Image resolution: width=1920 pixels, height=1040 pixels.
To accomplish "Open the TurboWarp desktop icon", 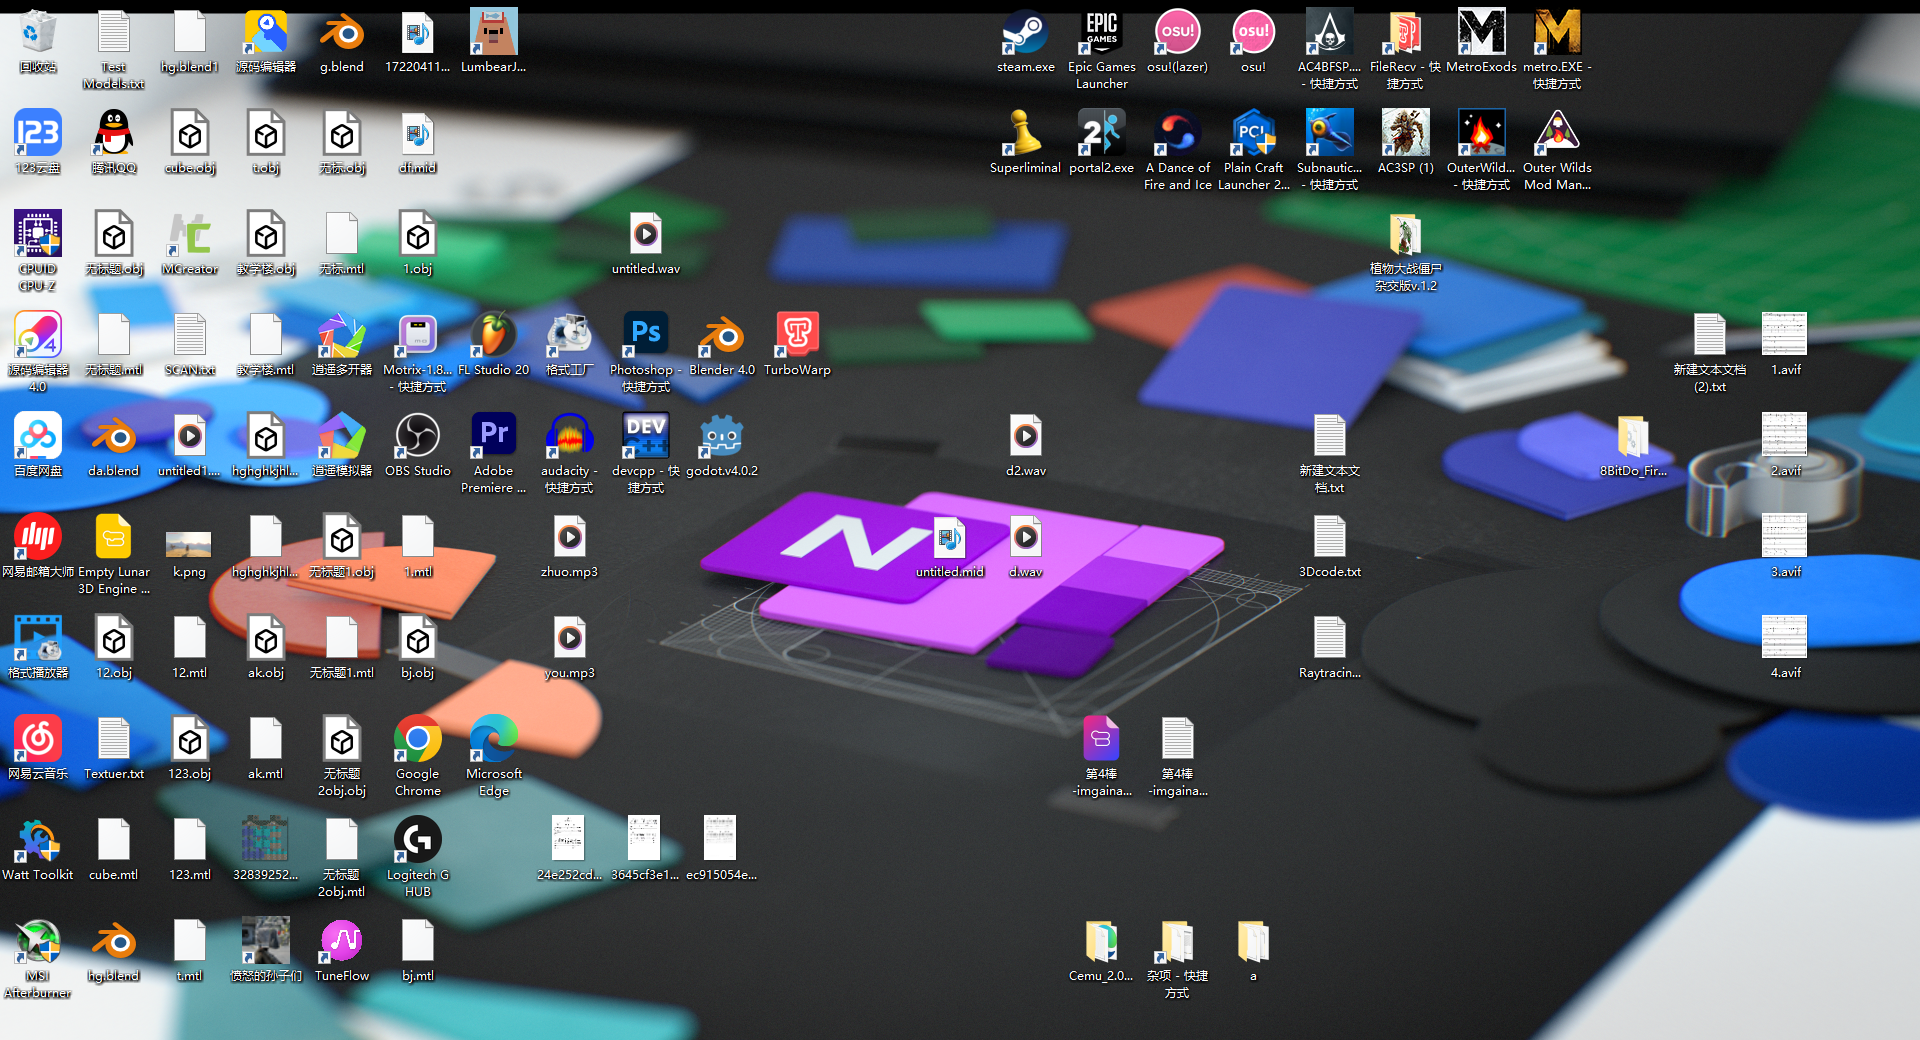I will click(798, 336).
